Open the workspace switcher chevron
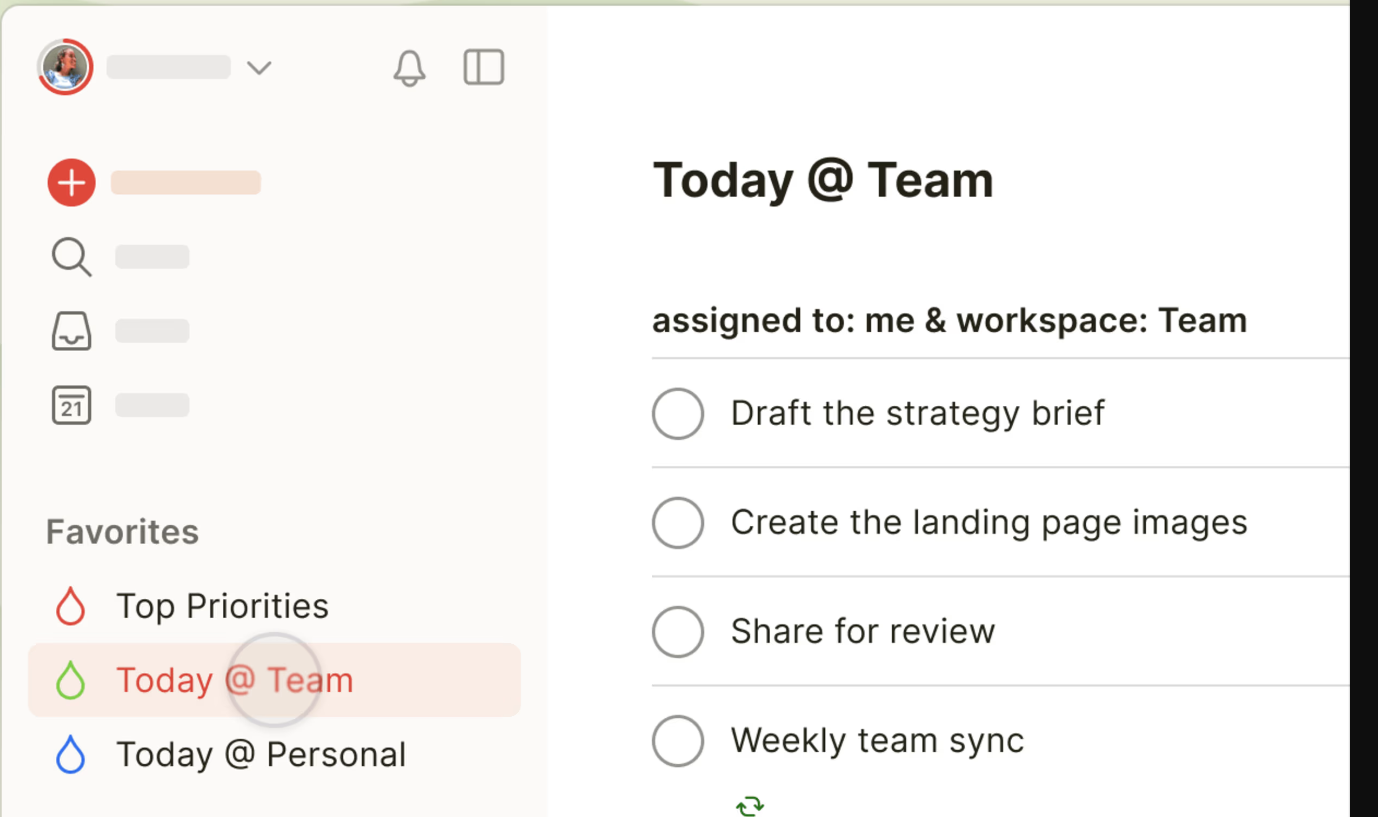The width and height of the screenshot is (1378, 817). [259, 68]
